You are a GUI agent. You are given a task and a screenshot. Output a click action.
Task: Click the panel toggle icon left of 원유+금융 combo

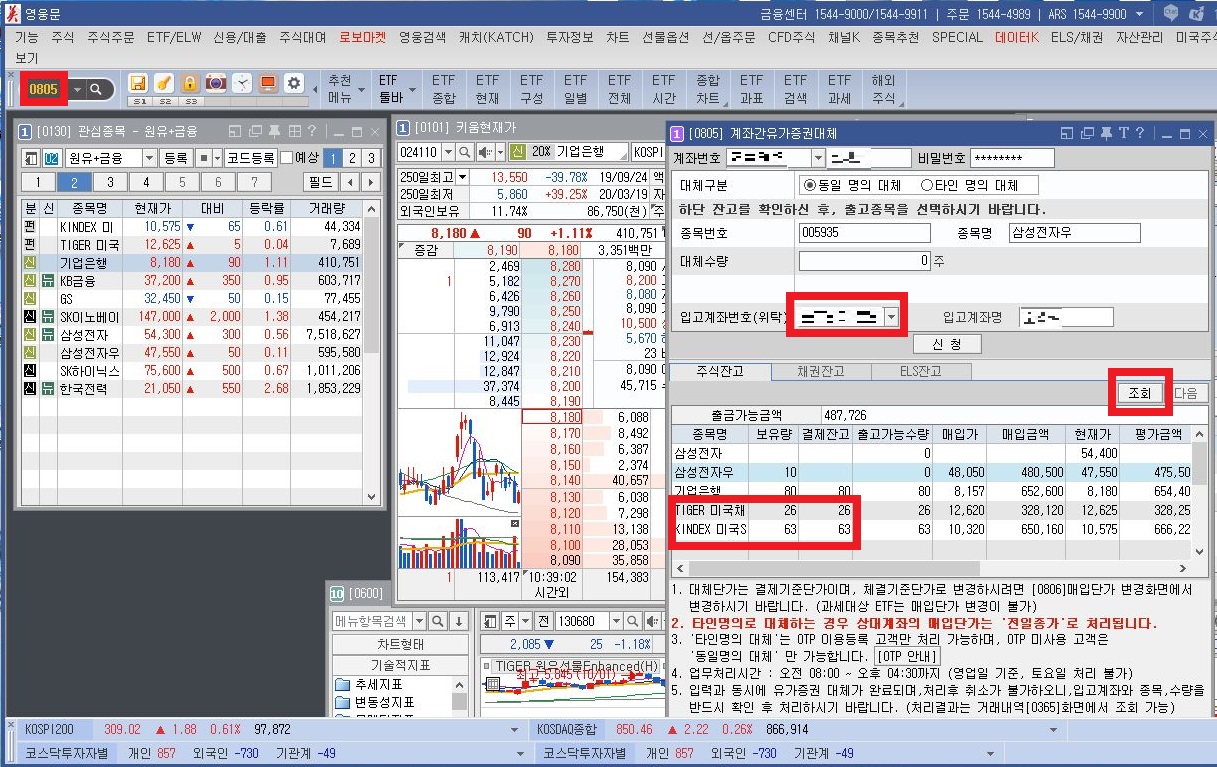click(x=31, y=158)
